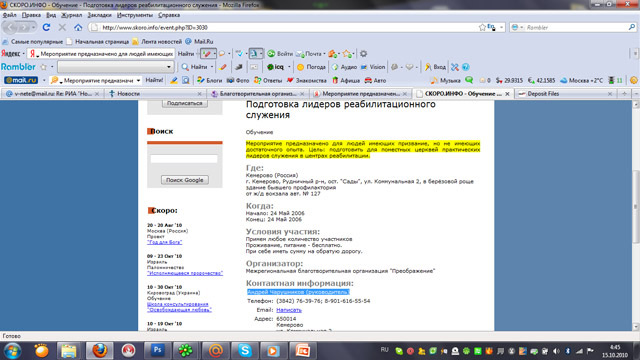The width and height of the screenshot is (640, 360).
Task: Open the ICQ toolbar icon
Action: click(x=276, y=67)
